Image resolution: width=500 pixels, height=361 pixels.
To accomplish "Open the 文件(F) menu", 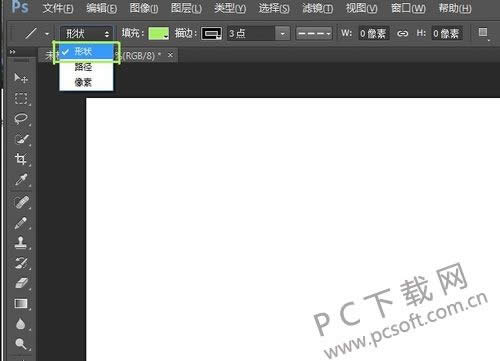I will [x=58, y=8].
